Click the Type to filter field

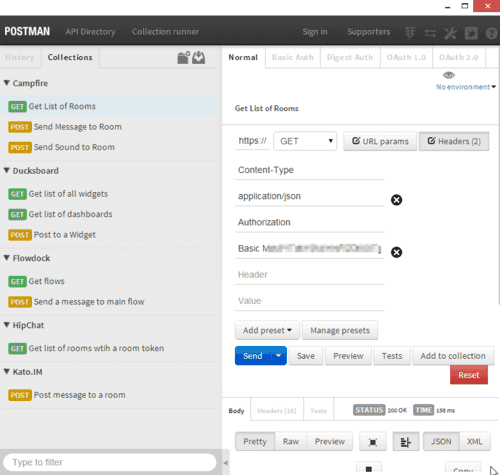click(x=110, y=462)
